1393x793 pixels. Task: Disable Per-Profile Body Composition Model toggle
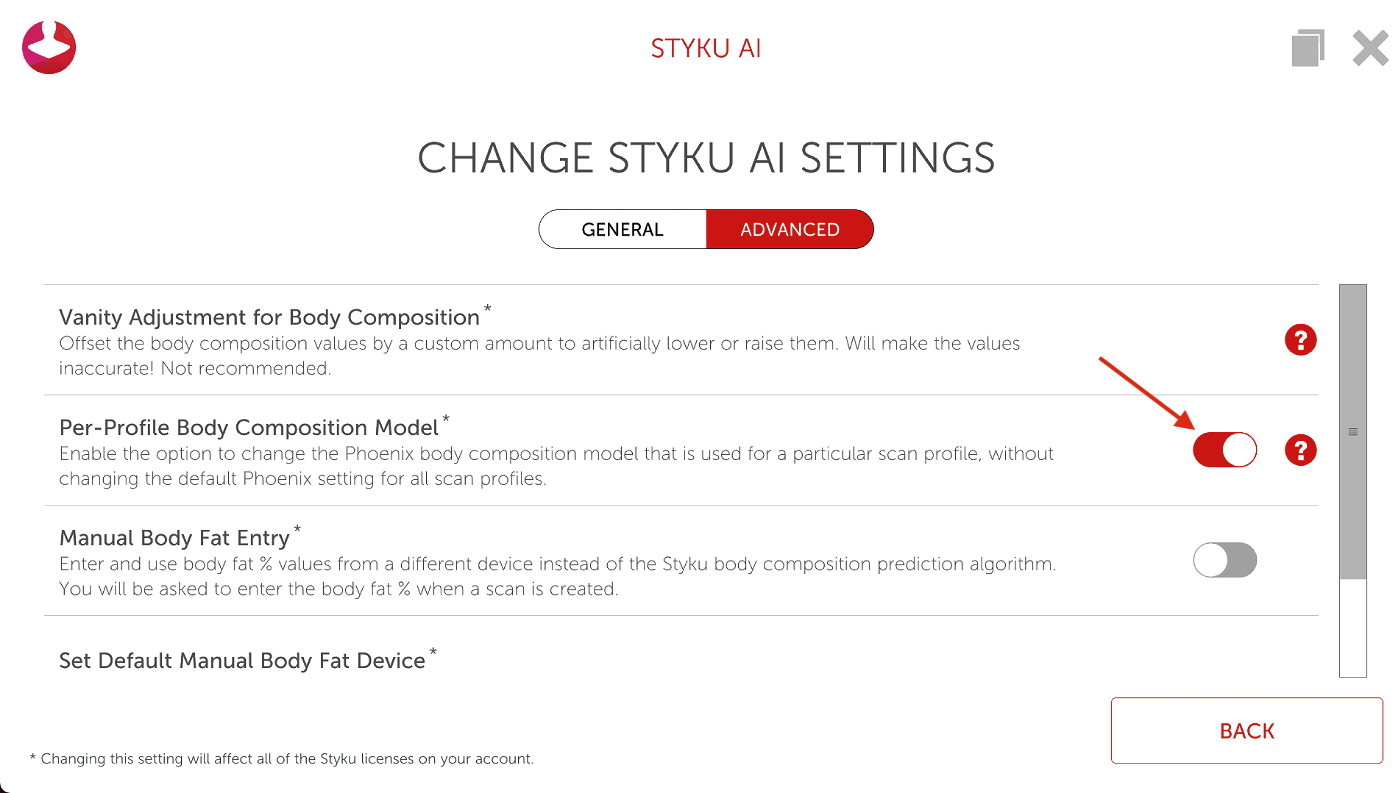click(1224, 451)
